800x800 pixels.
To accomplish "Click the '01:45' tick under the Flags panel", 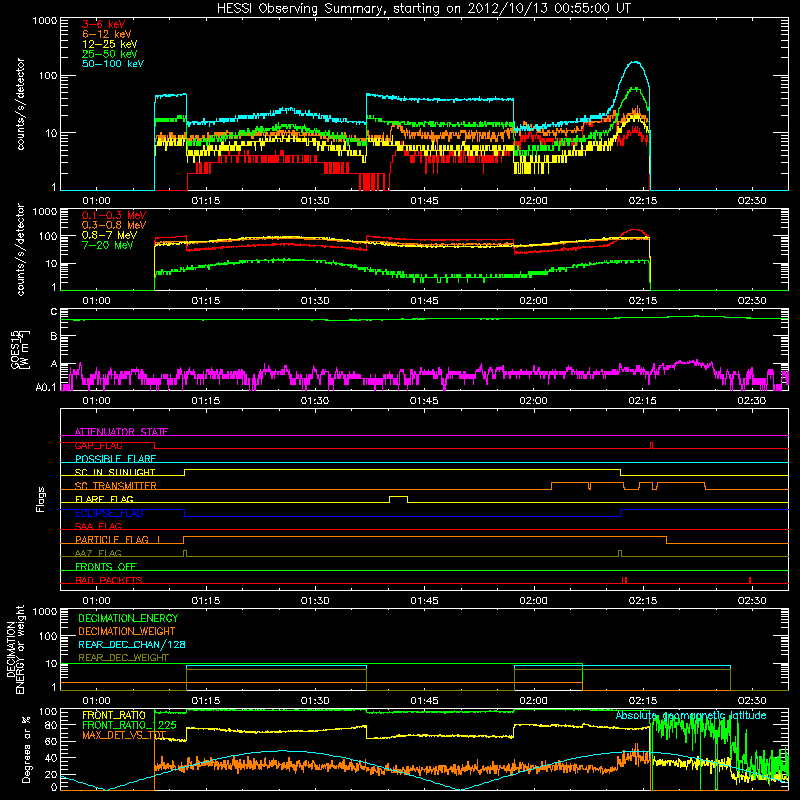I will pos(424,601).
